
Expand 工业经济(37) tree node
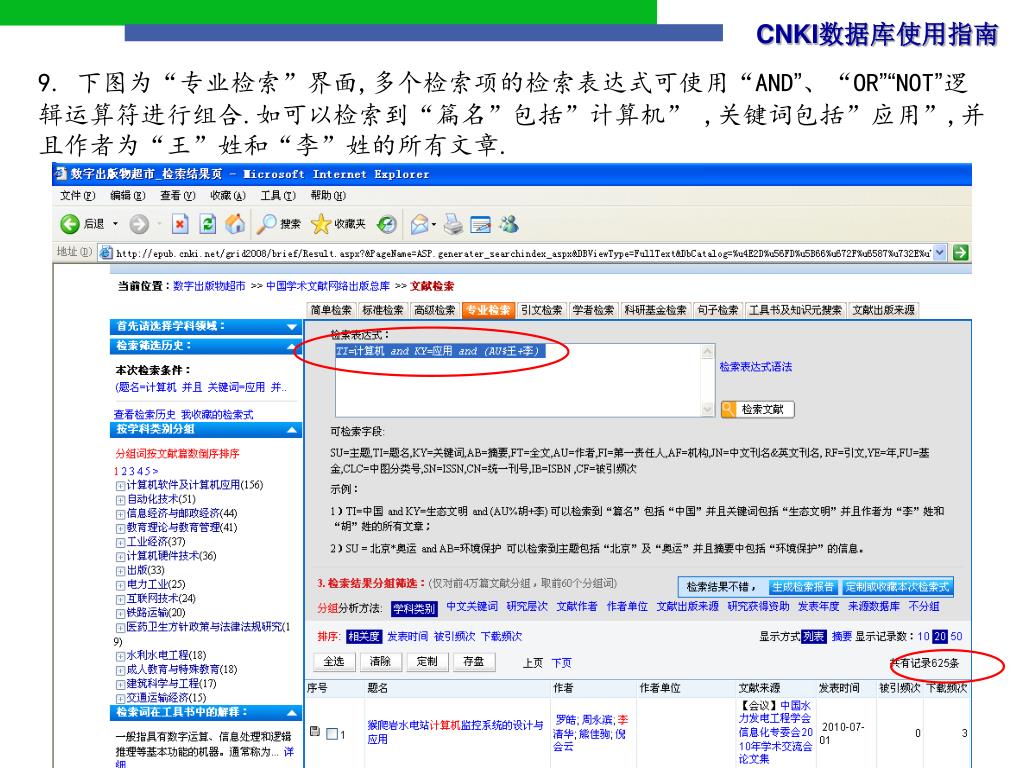pos(120,543)
